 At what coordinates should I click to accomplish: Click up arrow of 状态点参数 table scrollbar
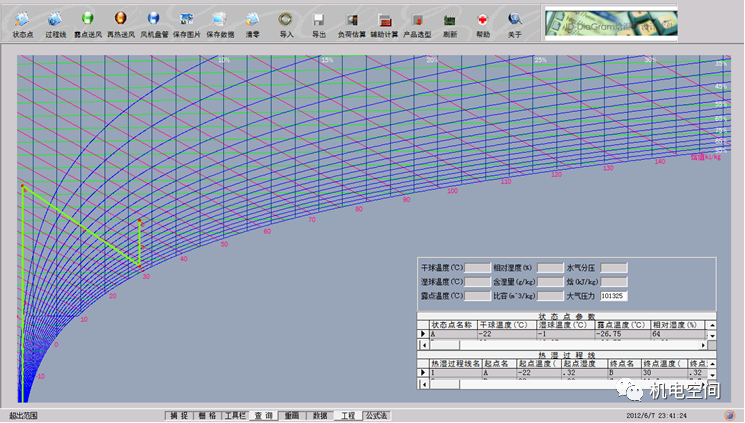pos(712,325)
